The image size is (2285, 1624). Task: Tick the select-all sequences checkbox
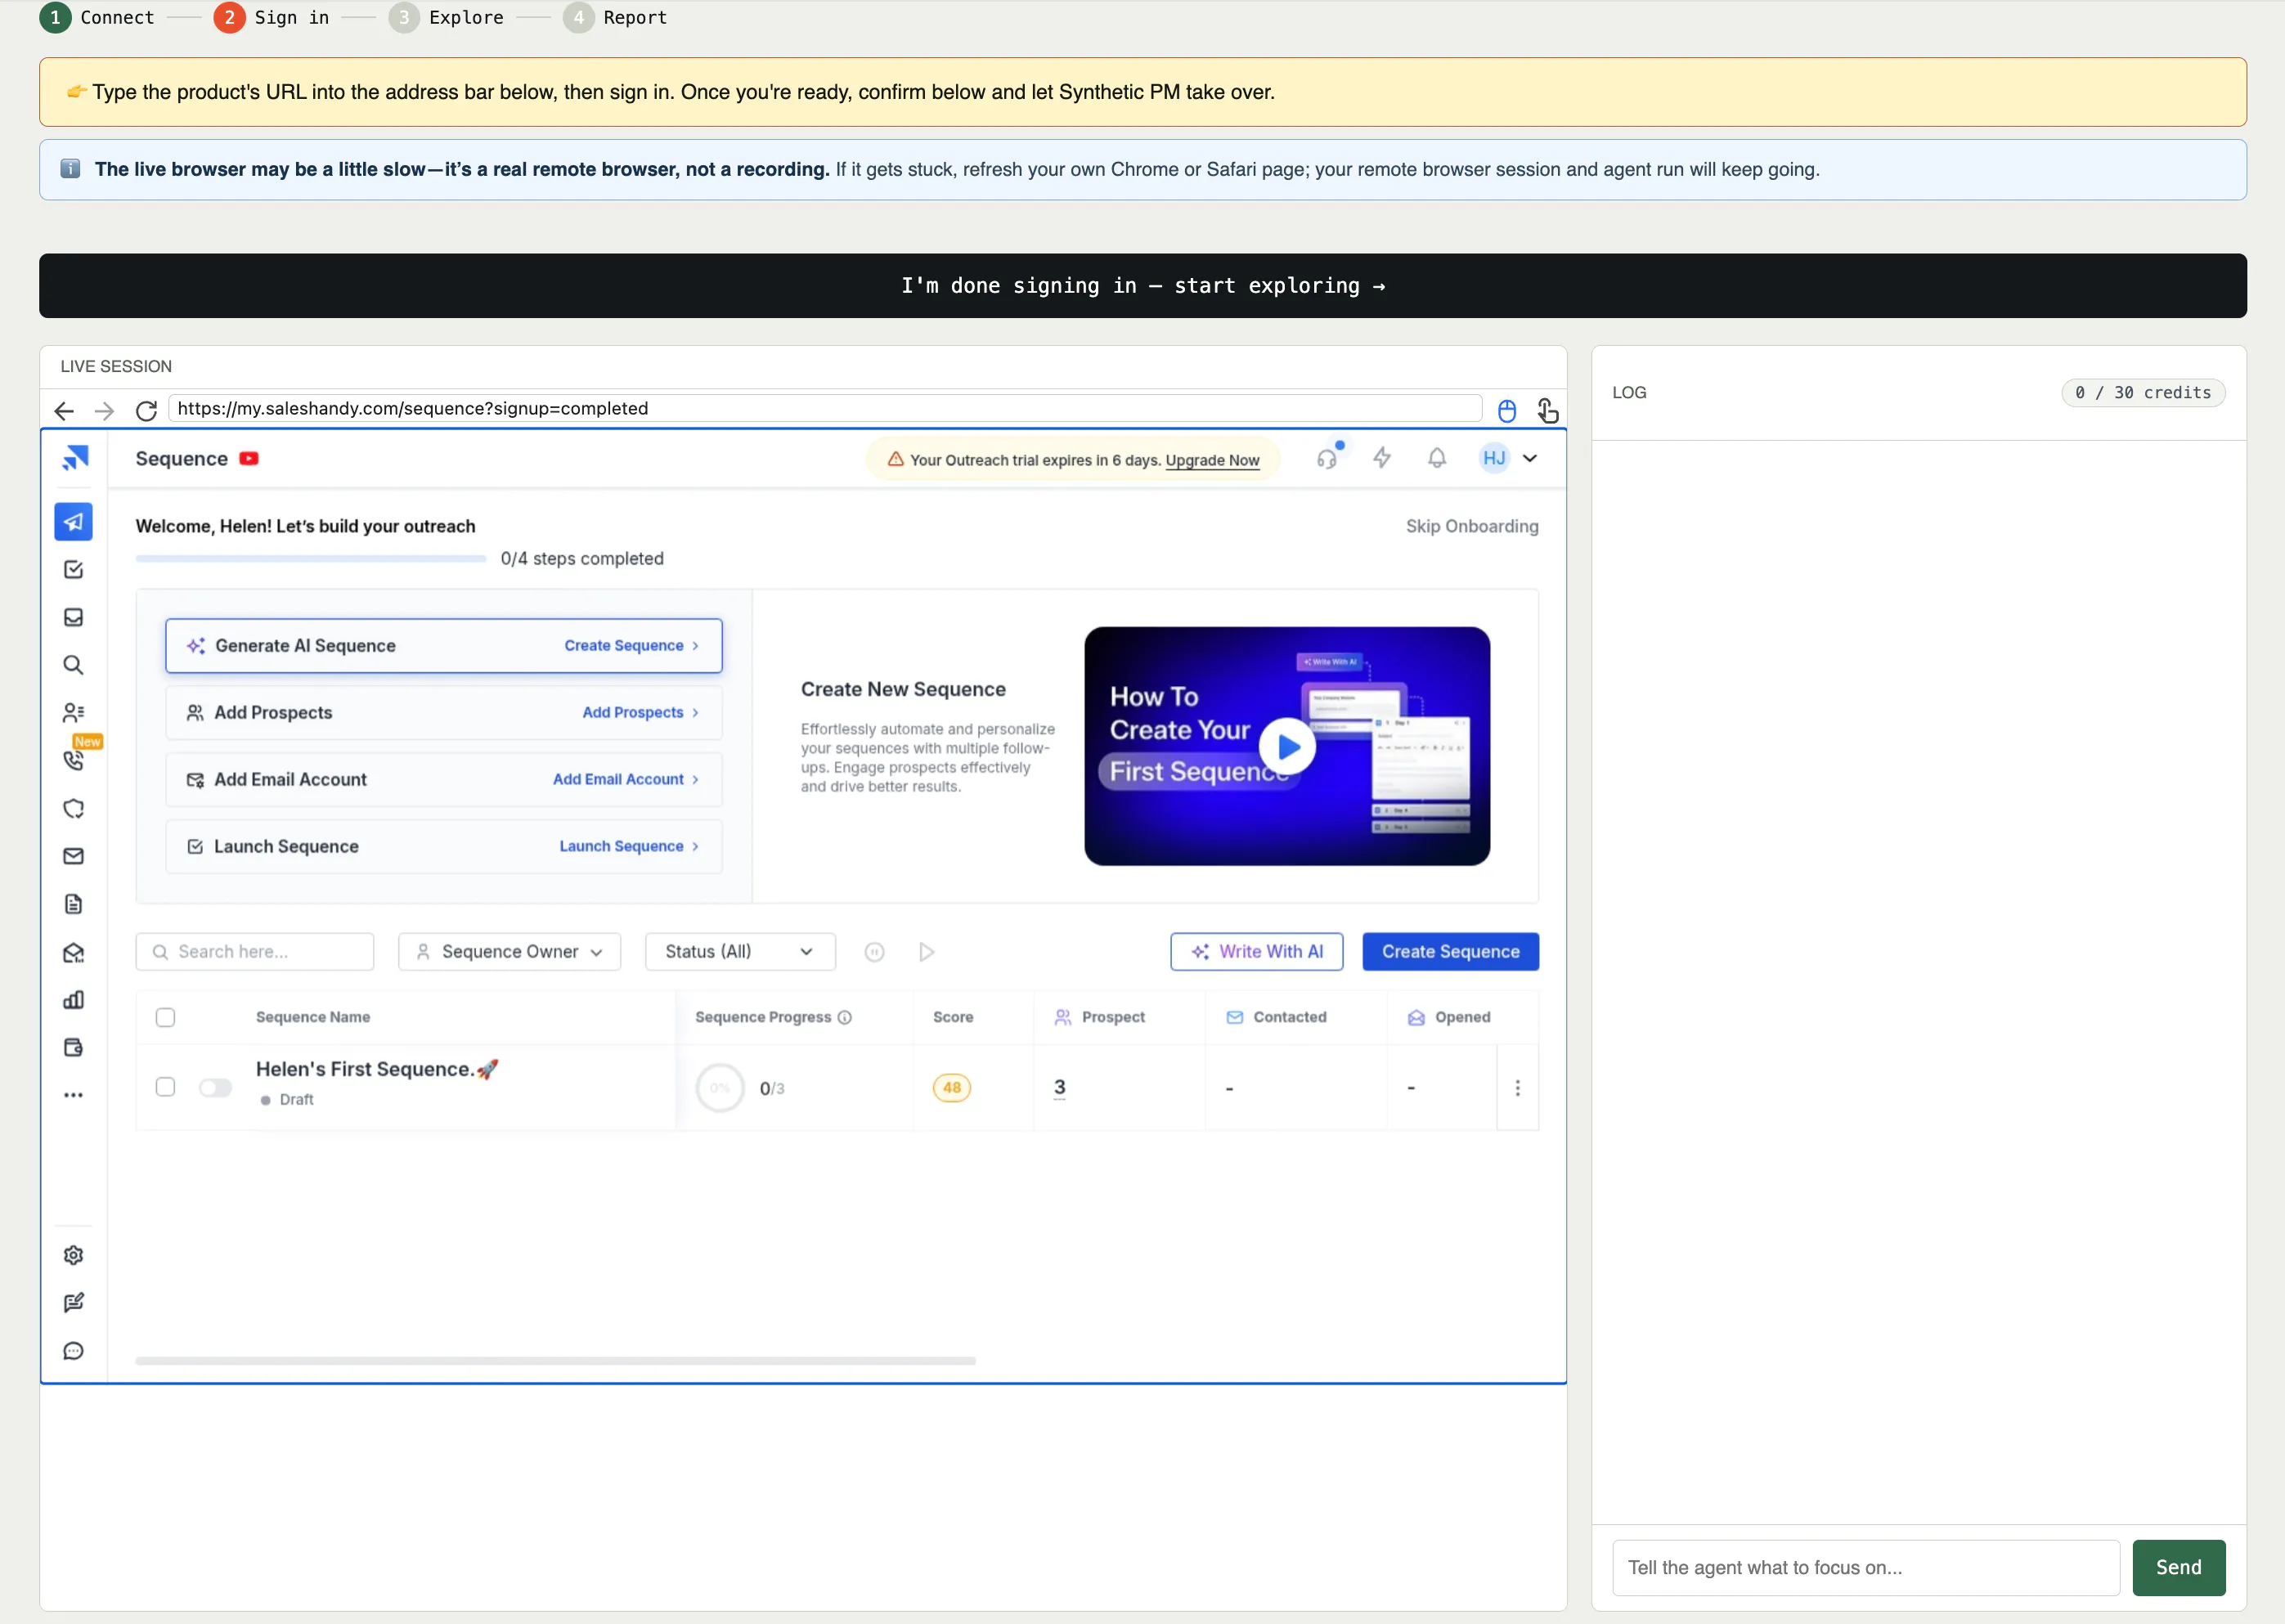(165, 1017)
